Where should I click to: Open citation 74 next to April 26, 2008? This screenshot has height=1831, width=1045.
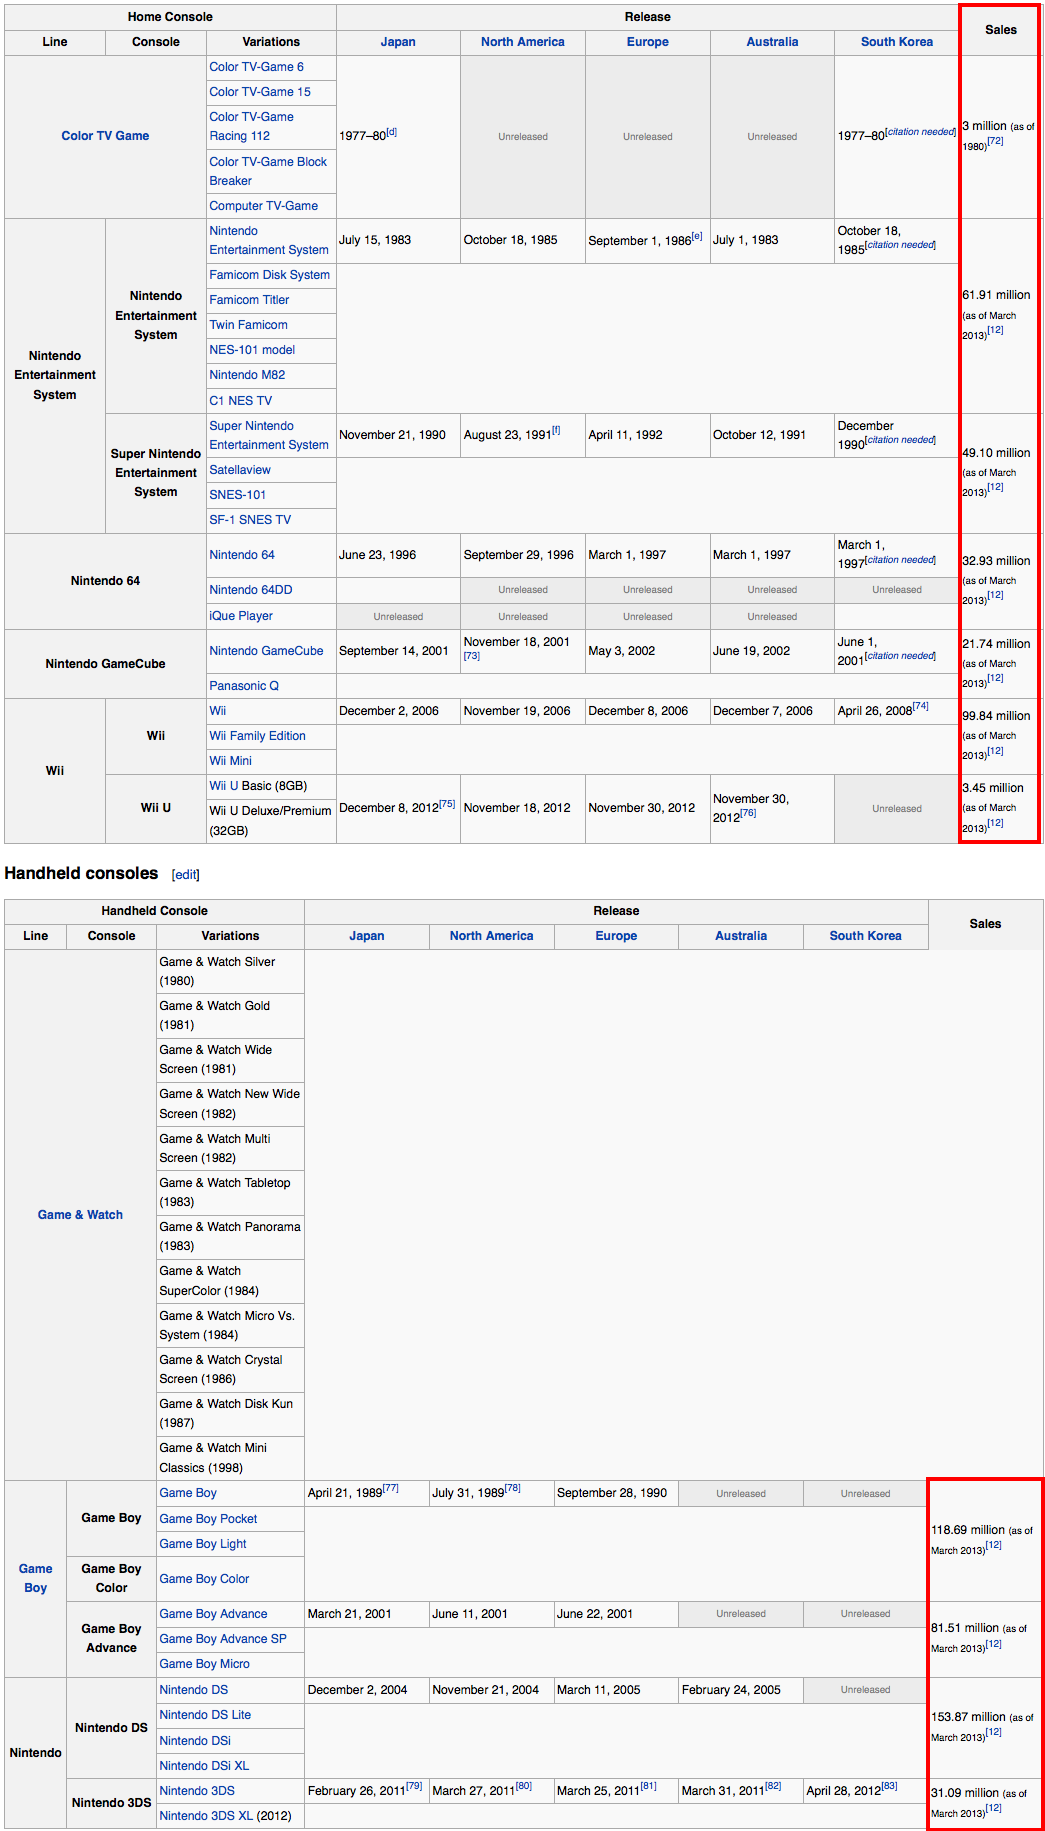click(921, 706)
